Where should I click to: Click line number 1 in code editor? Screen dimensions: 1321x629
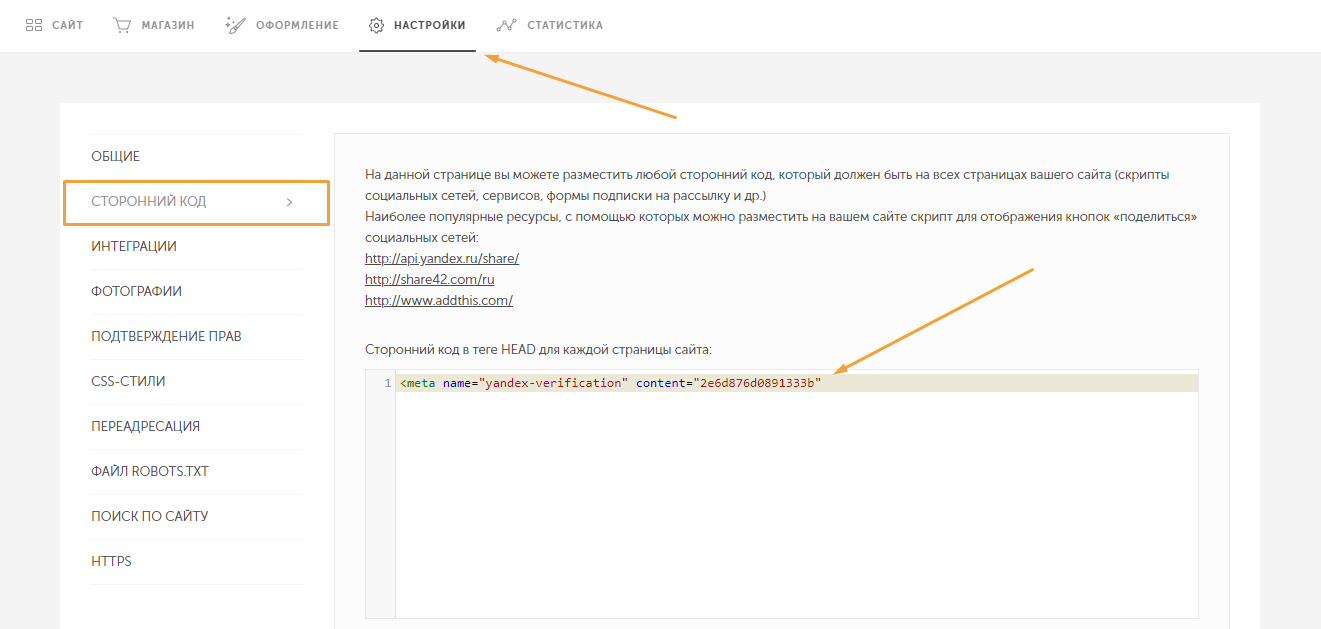pos(387,383)
